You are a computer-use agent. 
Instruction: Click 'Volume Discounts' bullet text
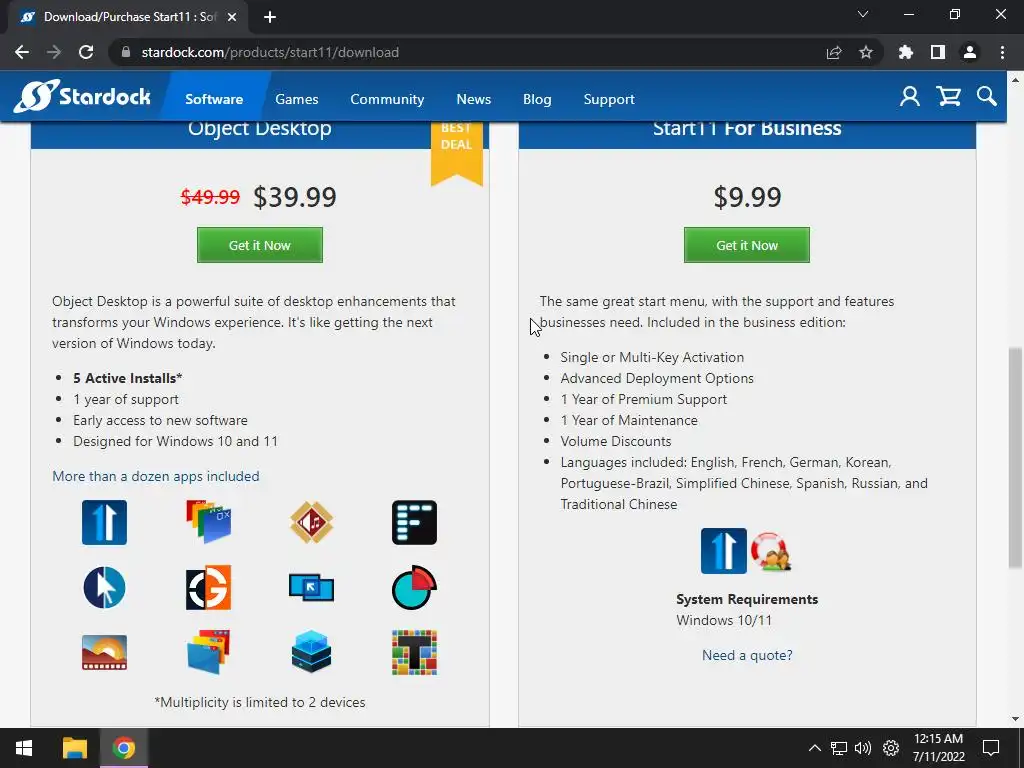click(x=616, y=441)
